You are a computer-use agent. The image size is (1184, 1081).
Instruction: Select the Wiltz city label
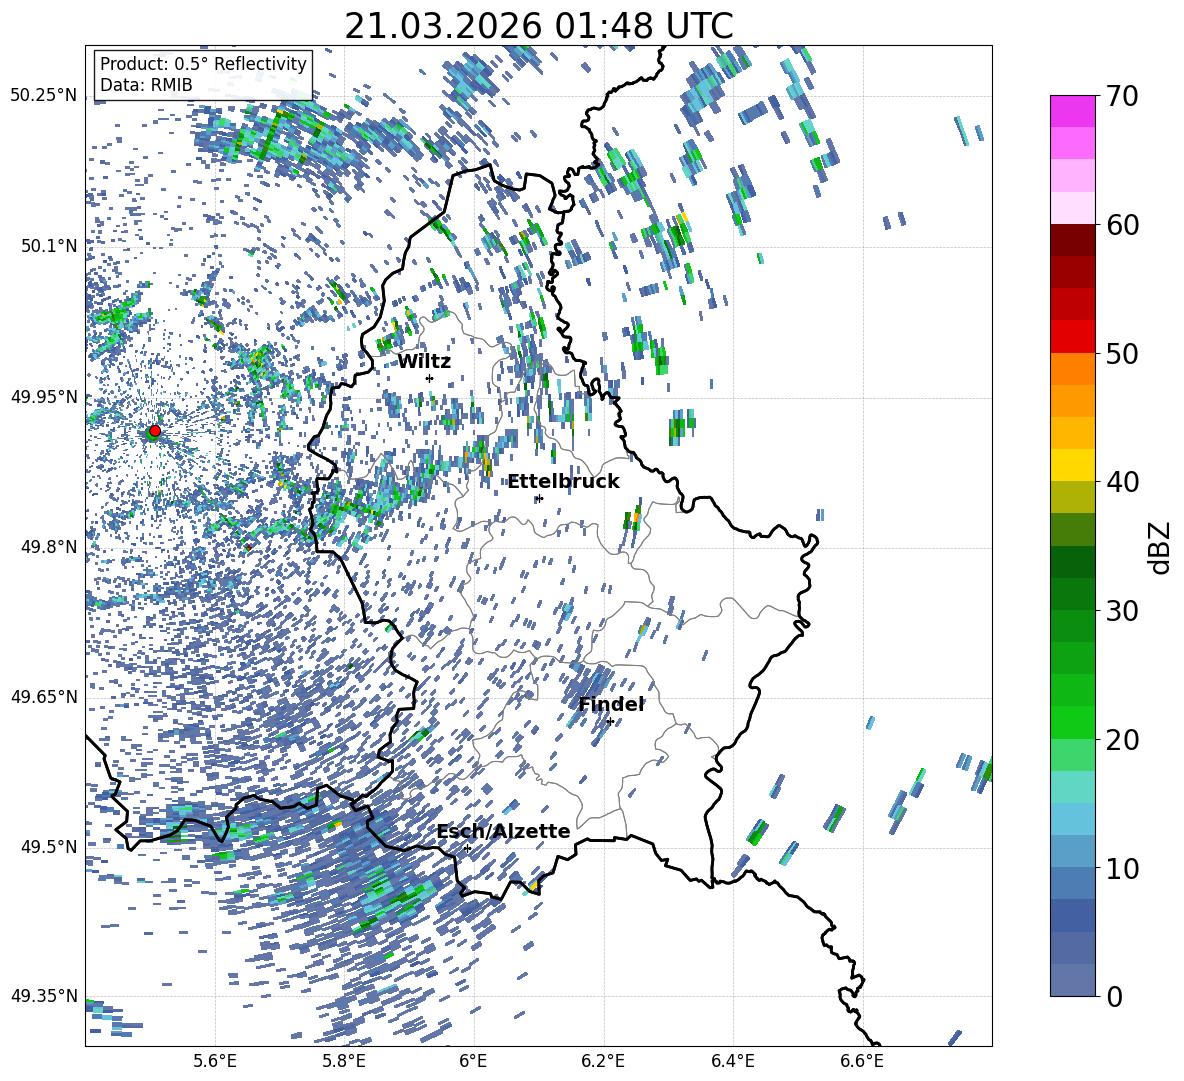click(x=424, y=362)
